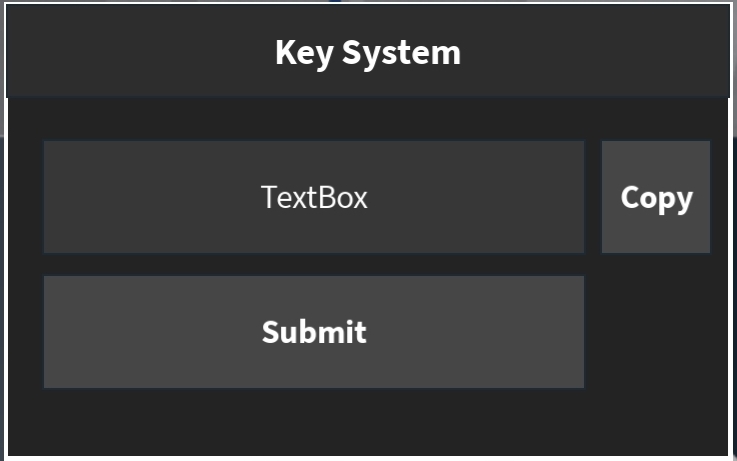This screenshot has height=461, width=737.
Task: Click inside the key entry box
Action: (x=314, y=197)
